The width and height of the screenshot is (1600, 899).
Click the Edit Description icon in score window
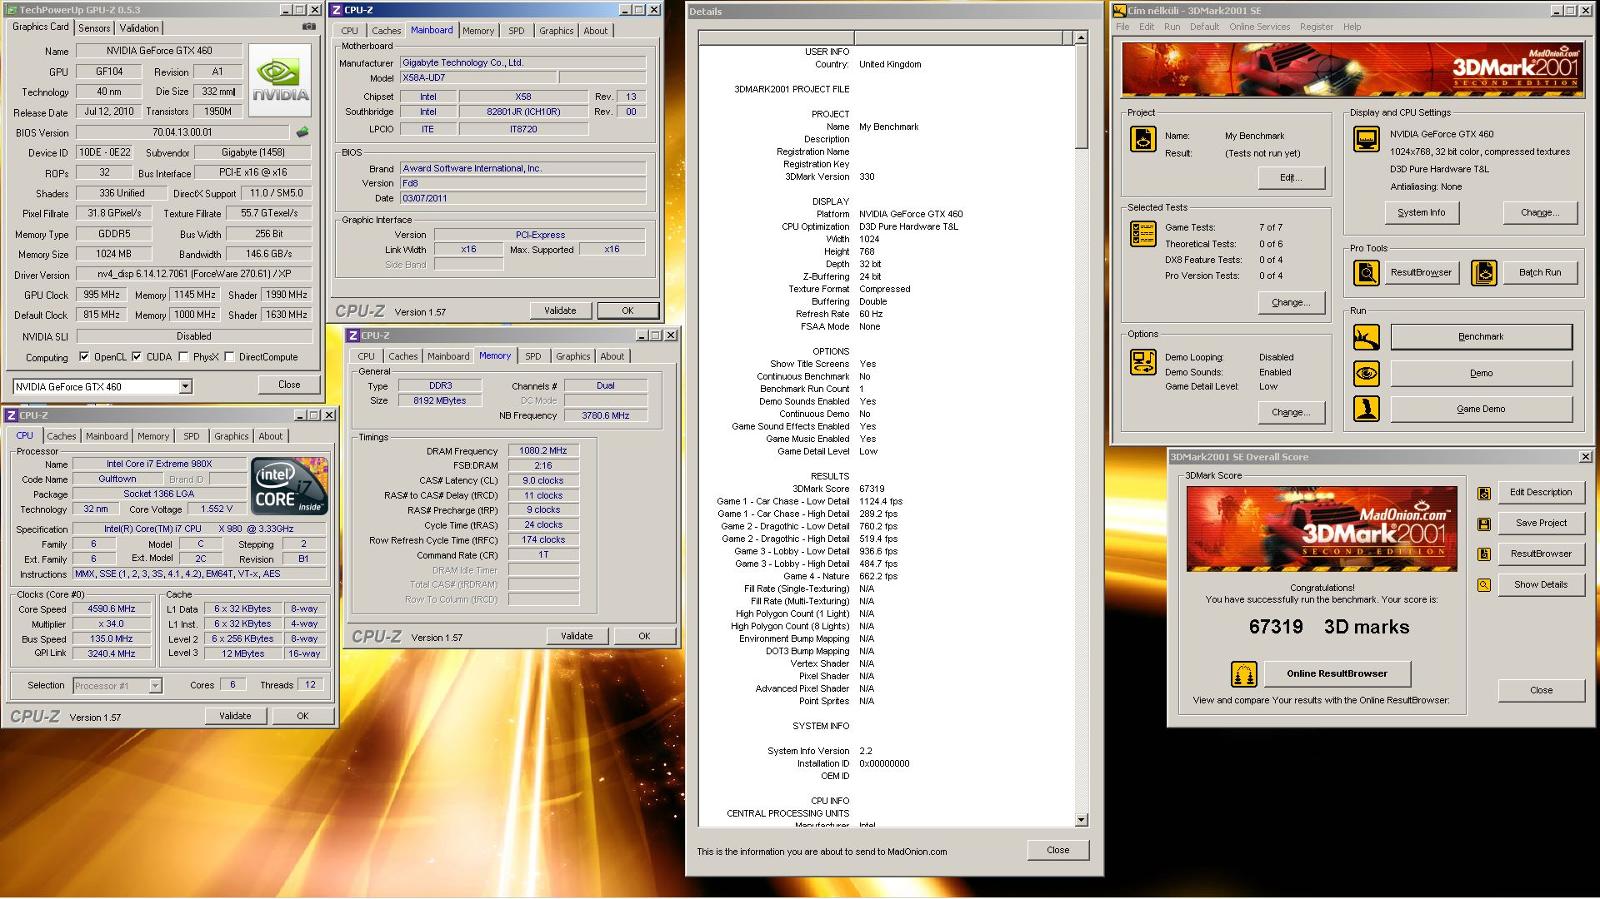(1484, 493)
